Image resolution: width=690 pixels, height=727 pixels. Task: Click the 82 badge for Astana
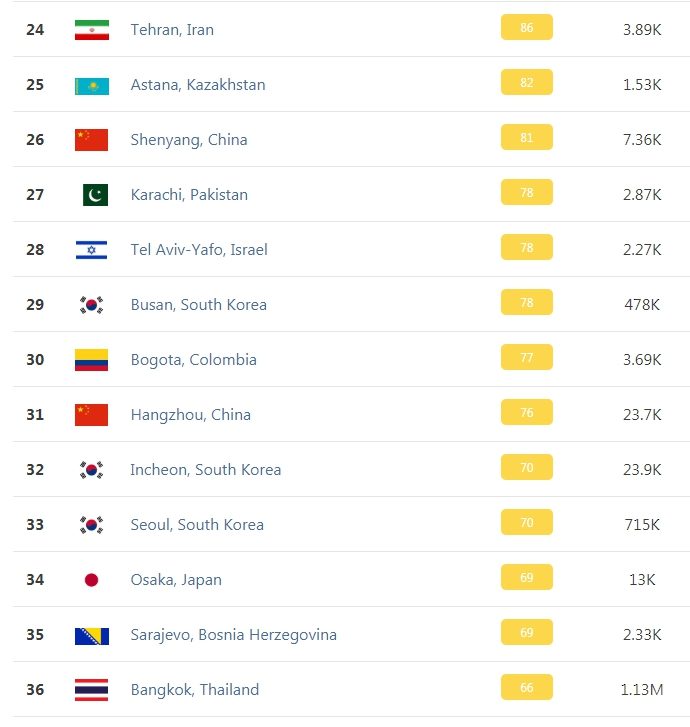[x=527, y=82]
